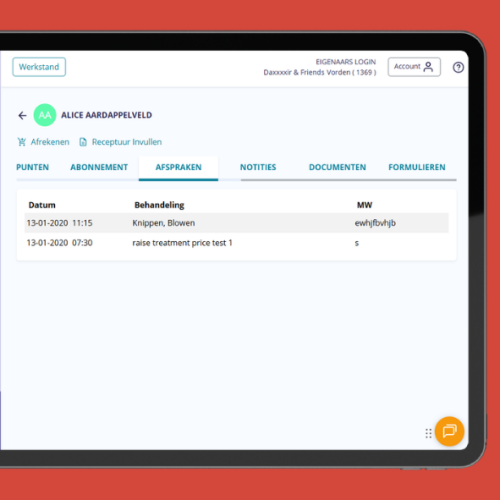Open the orange chat bubble icon
The image size is (500, 500).
point(449,431)
